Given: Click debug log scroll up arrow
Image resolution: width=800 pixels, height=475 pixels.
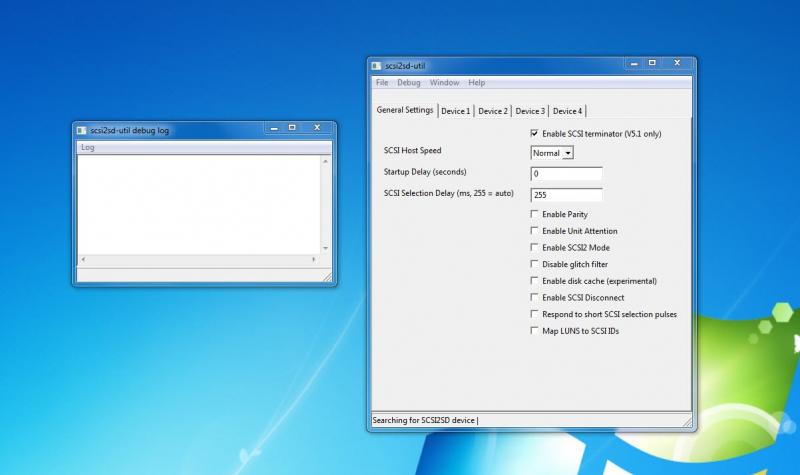Looking at the screenshot, I should (x=326, y=161).
